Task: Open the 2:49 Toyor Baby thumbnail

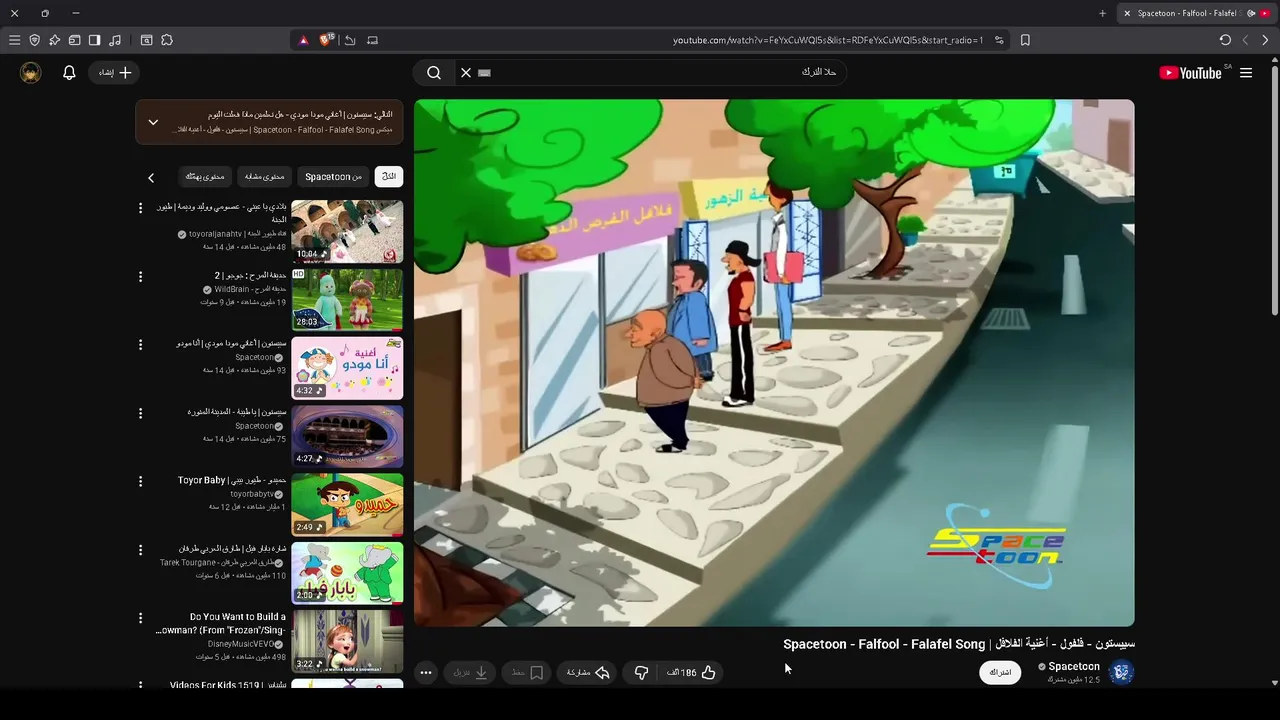Action: point(347,505)
